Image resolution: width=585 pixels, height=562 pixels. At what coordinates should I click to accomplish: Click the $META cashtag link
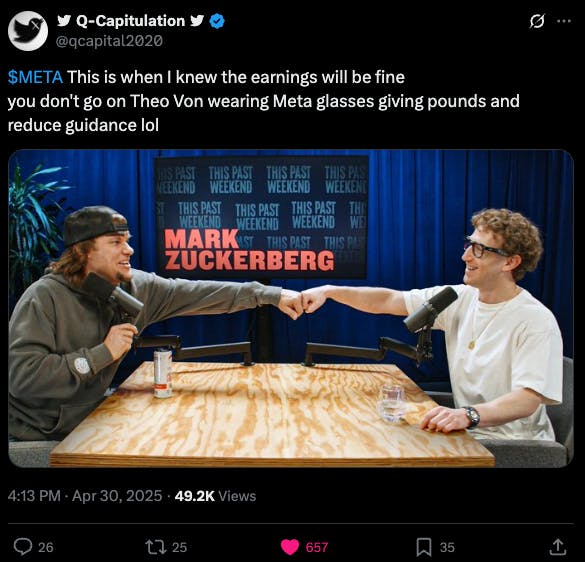[x=35, y=77]
